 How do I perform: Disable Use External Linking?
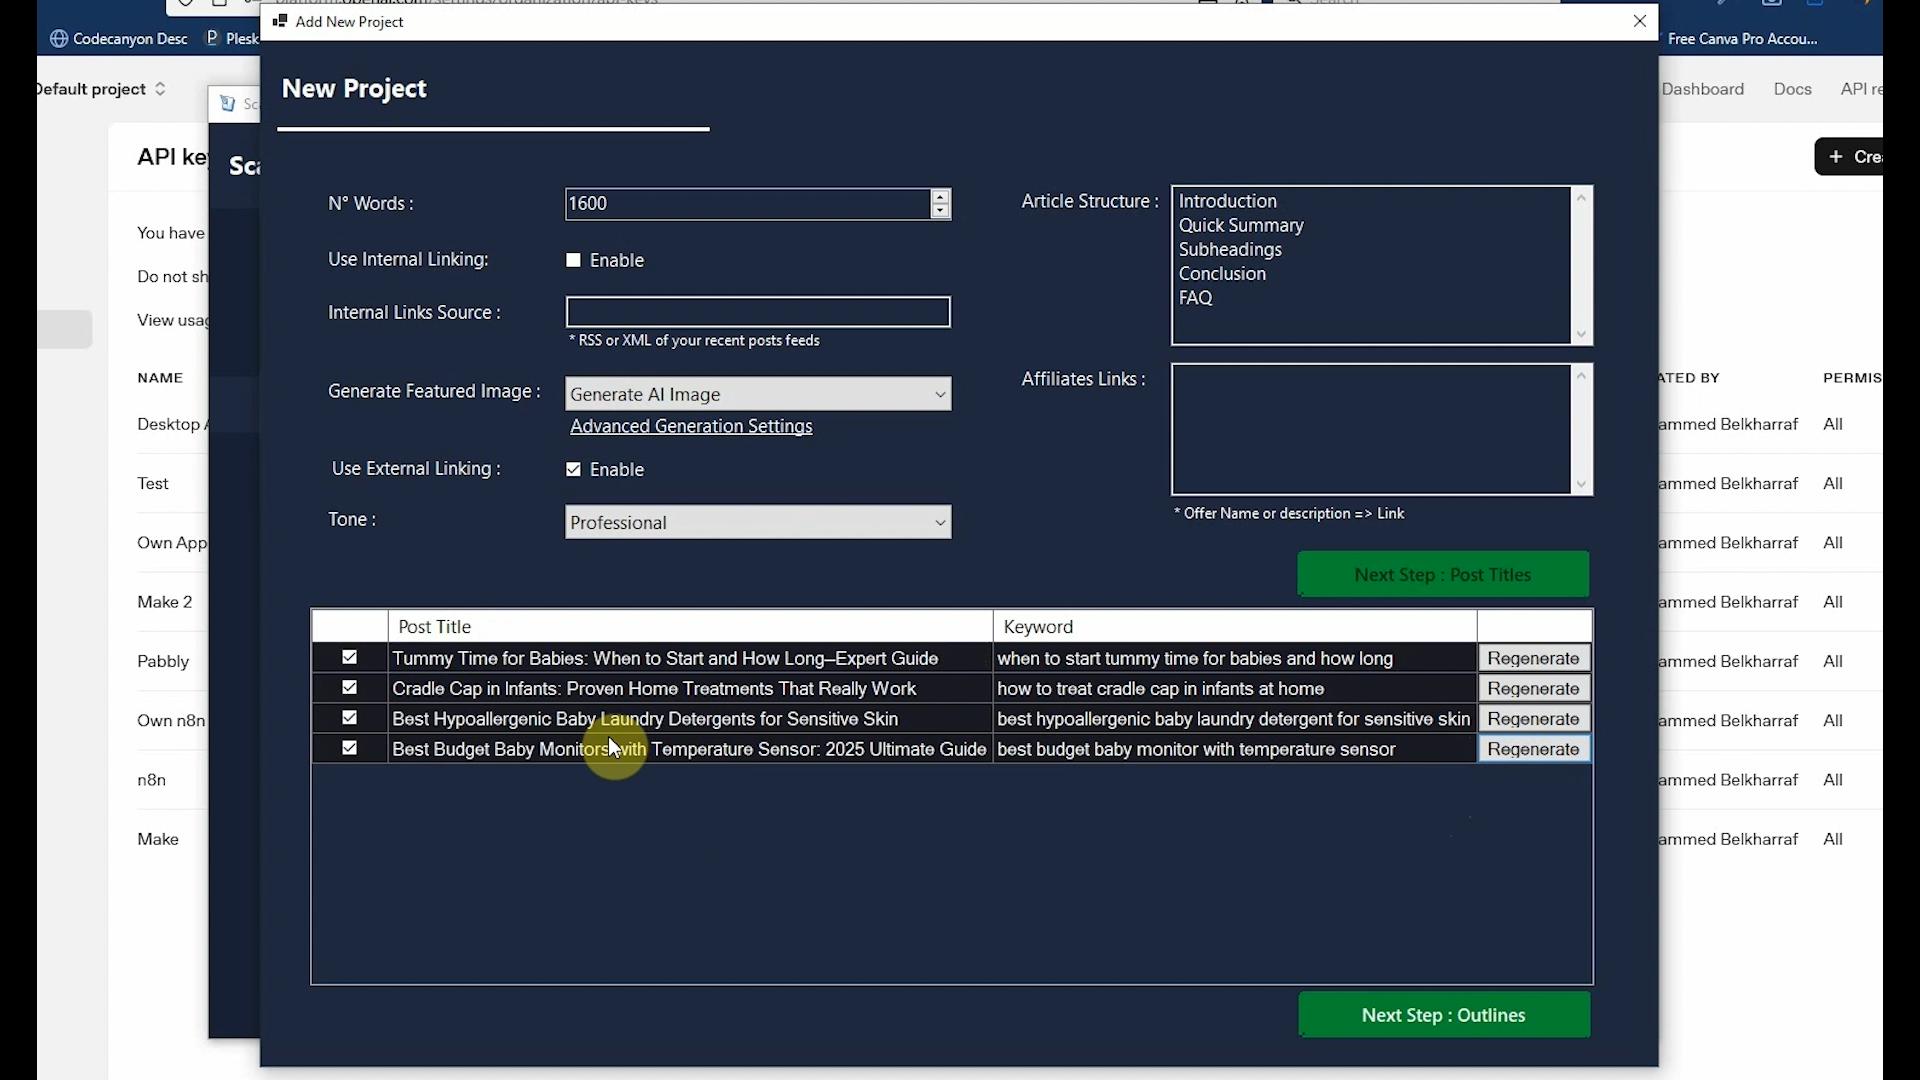click(573, 469)
